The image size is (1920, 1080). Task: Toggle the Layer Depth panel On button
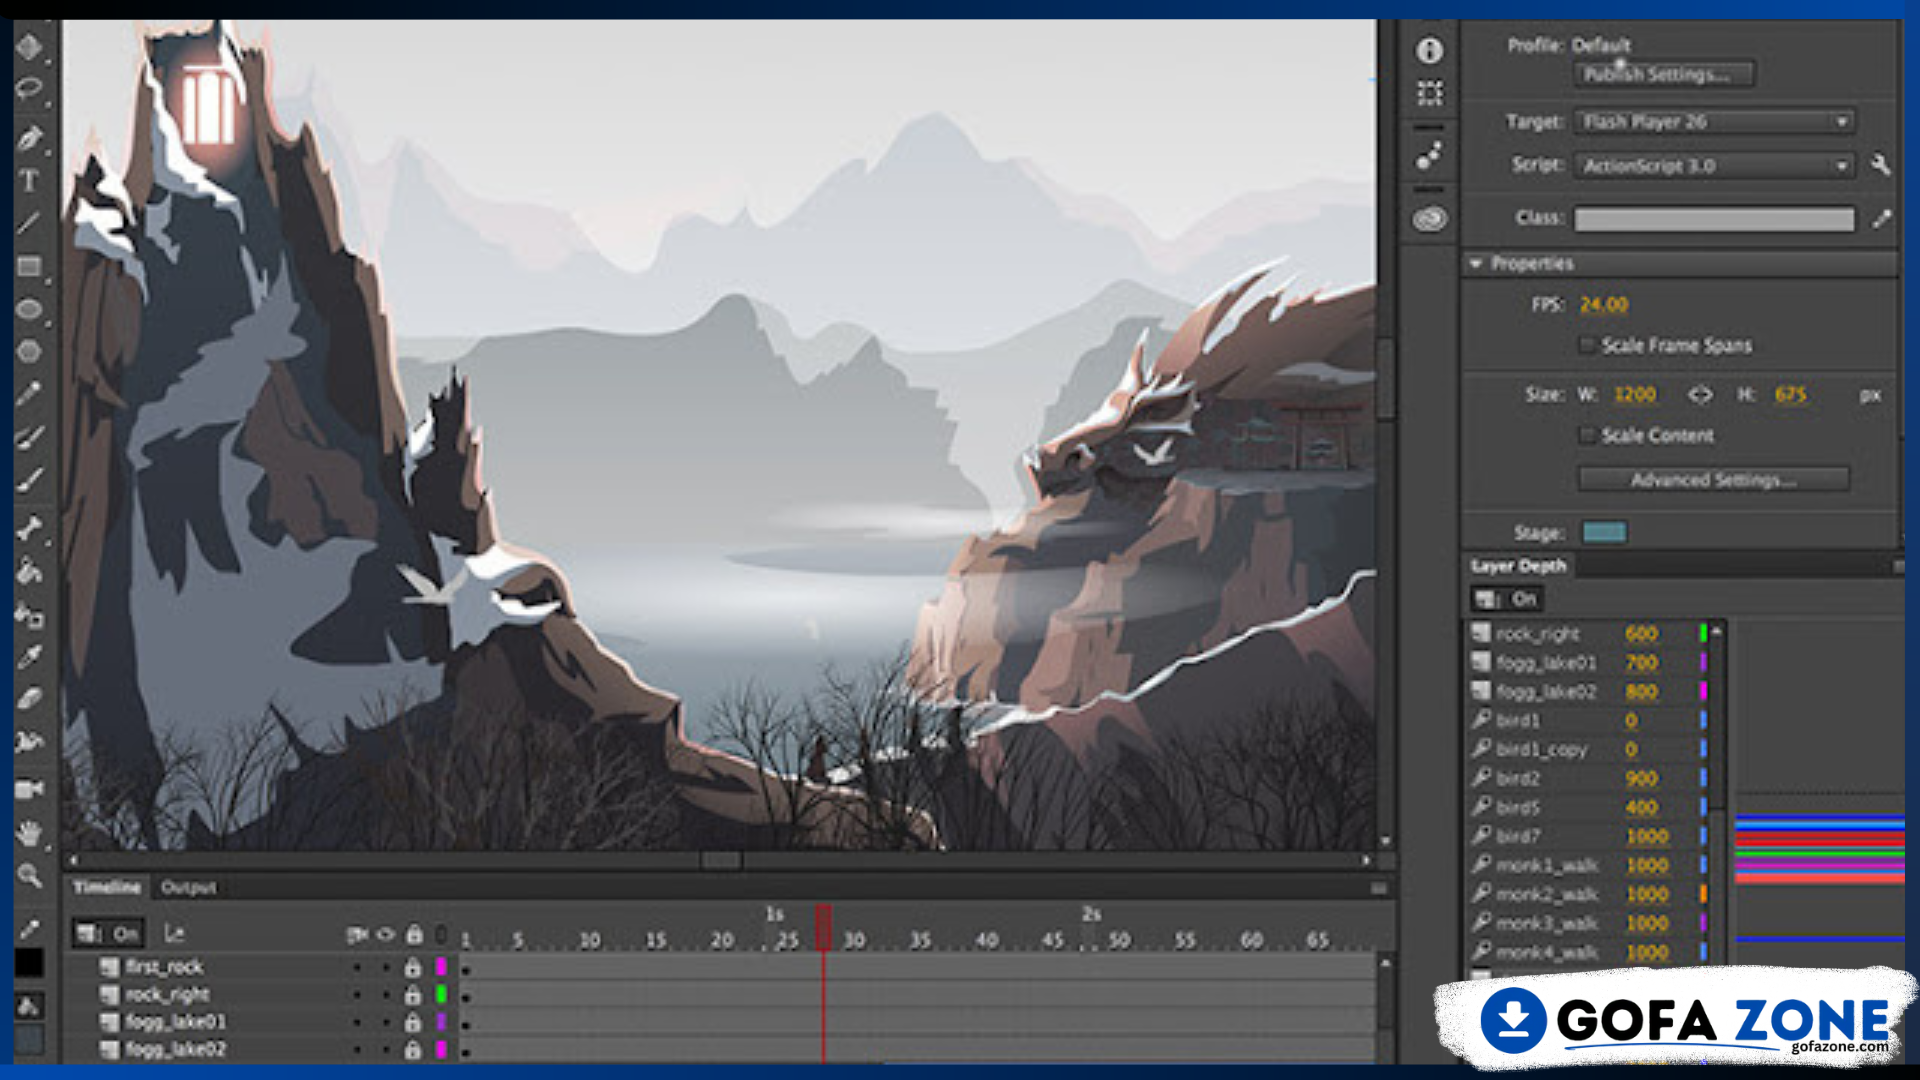(x=1506, y=599)
